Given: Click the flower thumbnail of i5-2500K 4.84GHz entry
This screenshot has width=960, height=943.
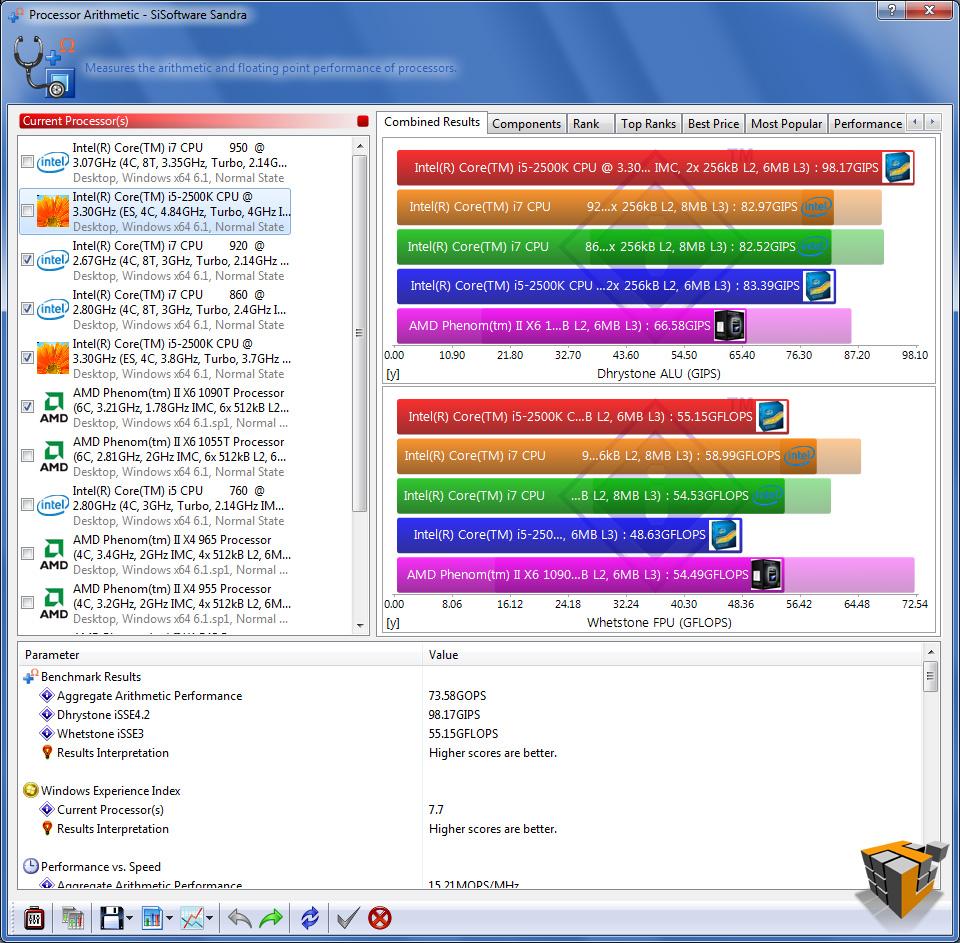Looking at the screenshot, I should coord(53,211).
